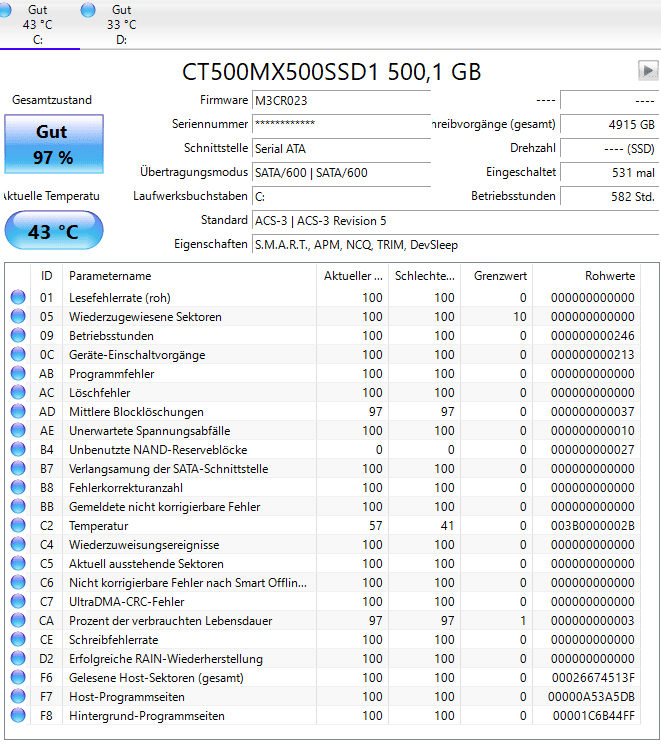Image resolution: width=661 pixels, height=747 pixels.
Task: Click the next disk arrow button
Action: pos(648,71)
